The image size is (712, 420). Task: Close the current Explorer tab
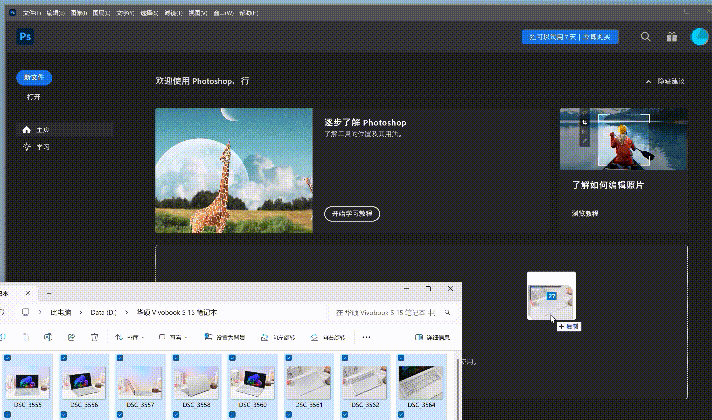pos(28,293)
